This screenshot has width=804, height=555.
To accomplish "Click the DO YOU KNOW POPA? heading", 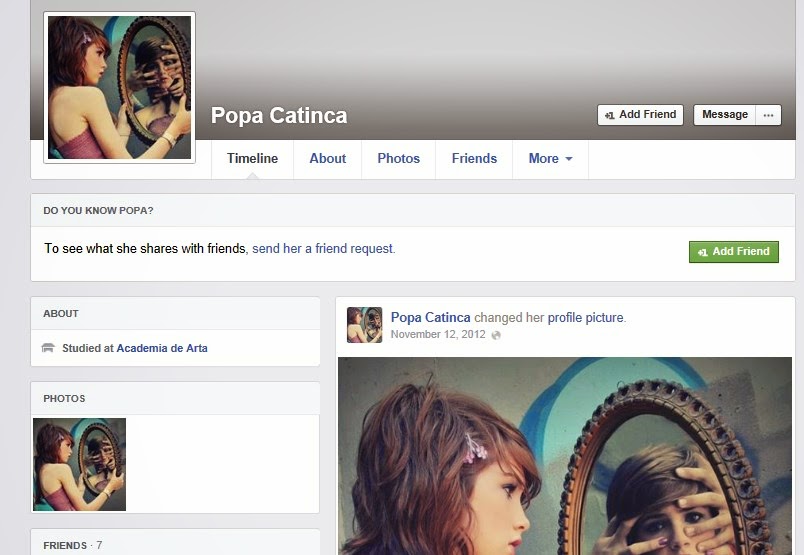I will [98, 211].
